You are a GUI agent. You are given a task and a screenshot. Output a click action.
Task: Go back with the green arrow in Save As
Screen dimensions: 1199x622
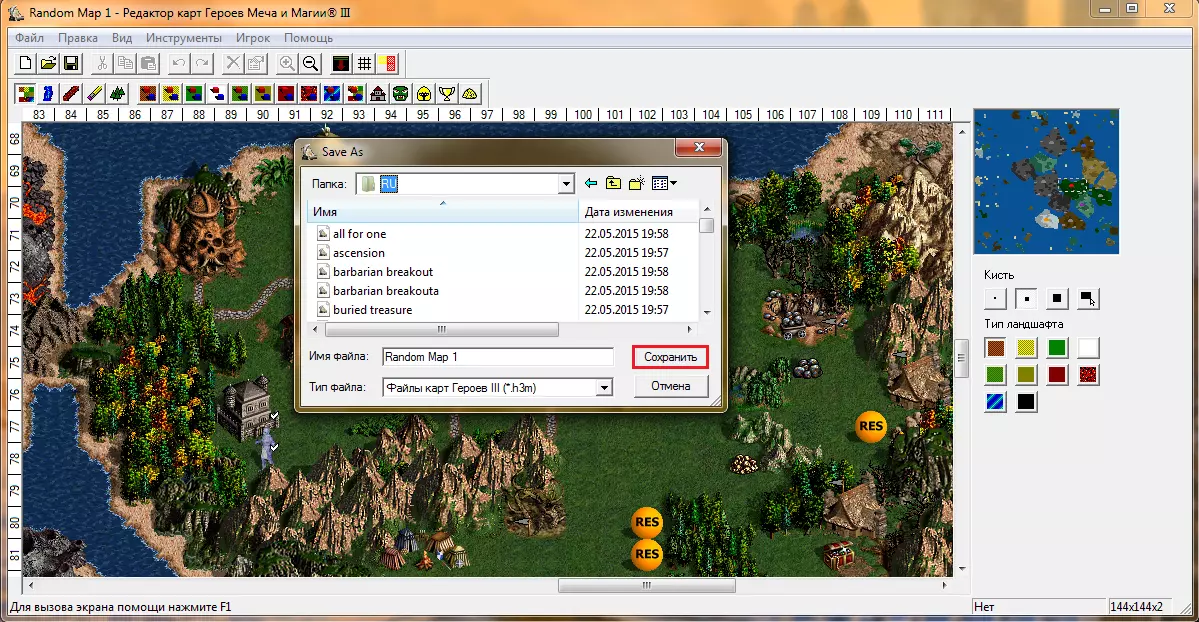(x=591, y=183)
